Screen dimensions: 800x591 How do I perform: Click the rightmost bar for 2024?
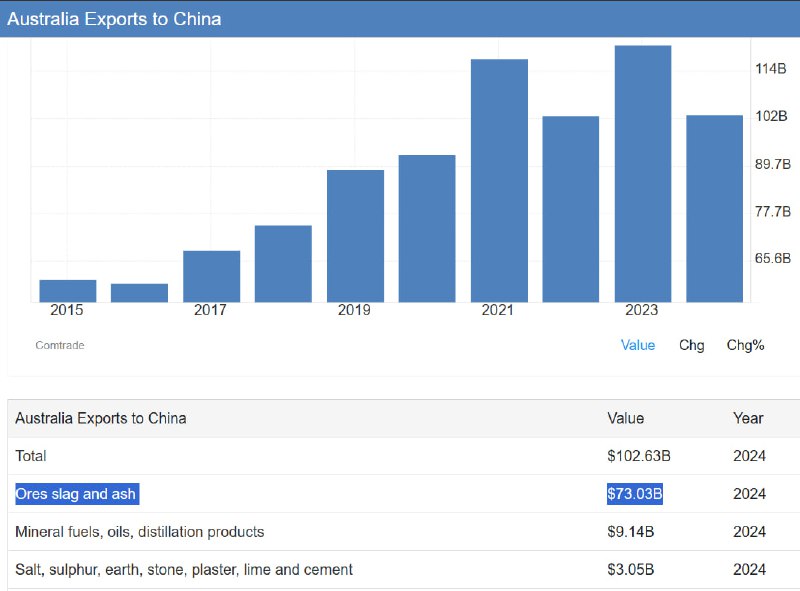[x=714, y=208]
